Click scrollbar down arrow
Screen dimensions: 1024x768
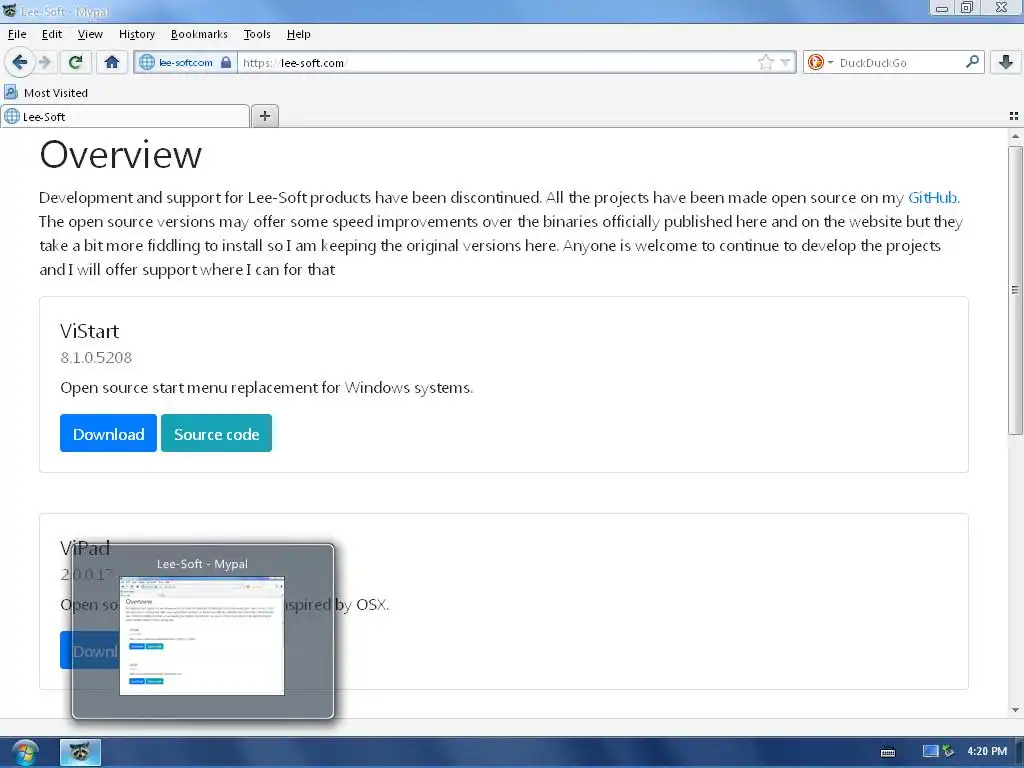pyautogui.click(x=1015, y=710)
